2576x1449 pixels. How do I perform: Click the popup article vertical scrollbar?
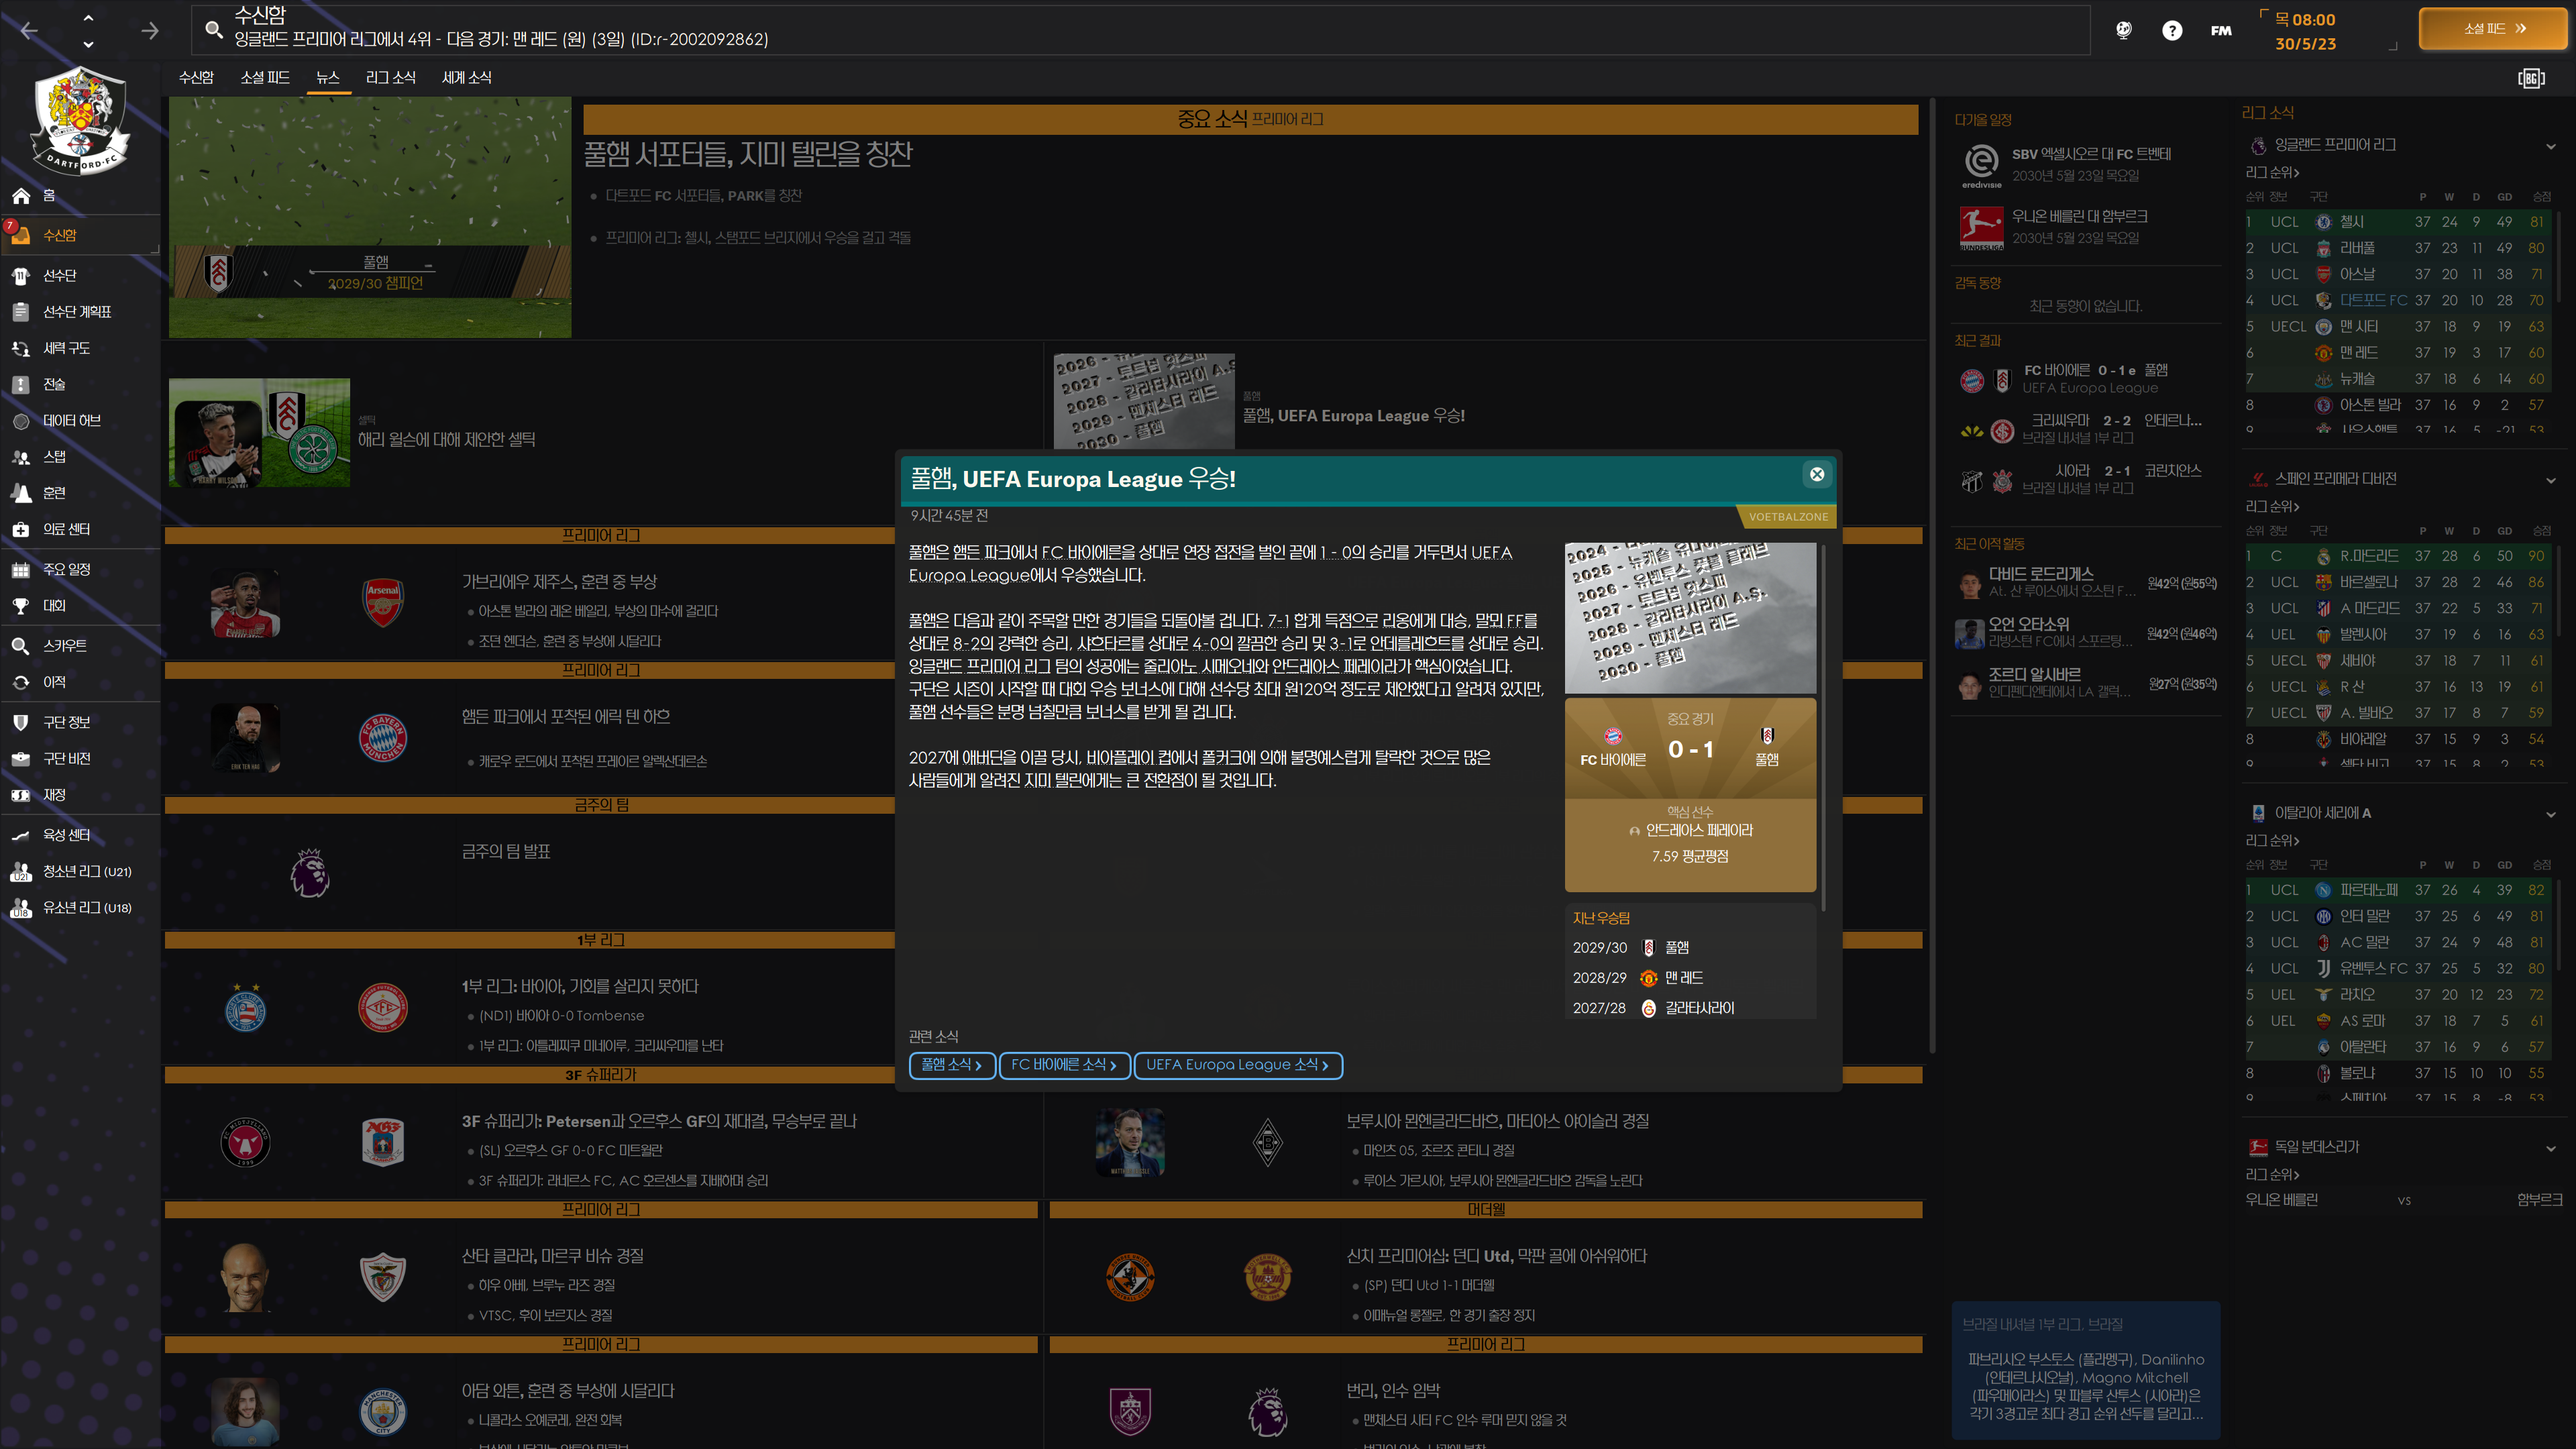(1825, 727)
